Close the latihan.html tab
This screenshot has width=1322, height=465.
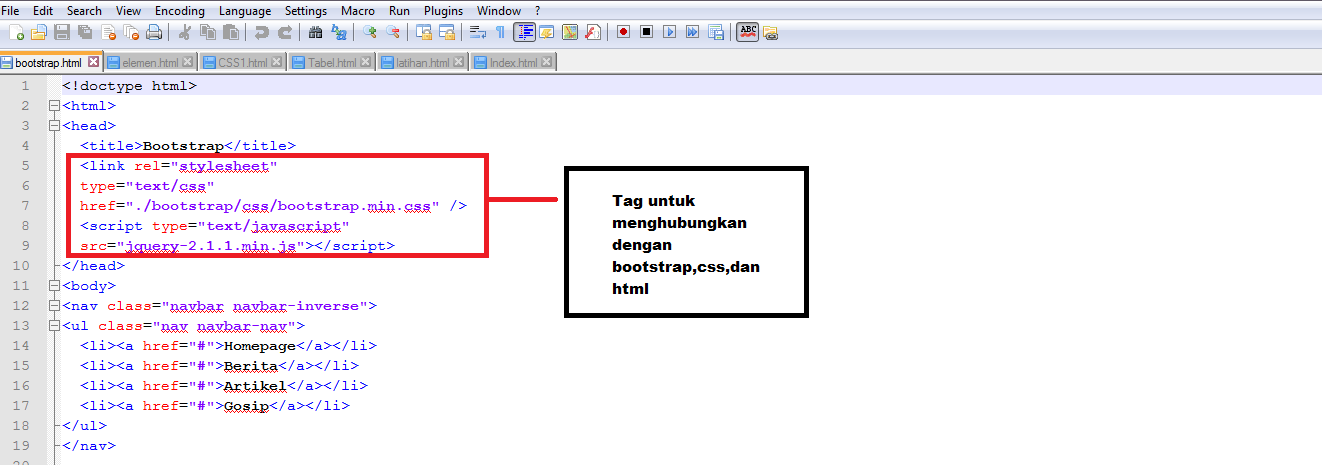click(x=459, y=62)
